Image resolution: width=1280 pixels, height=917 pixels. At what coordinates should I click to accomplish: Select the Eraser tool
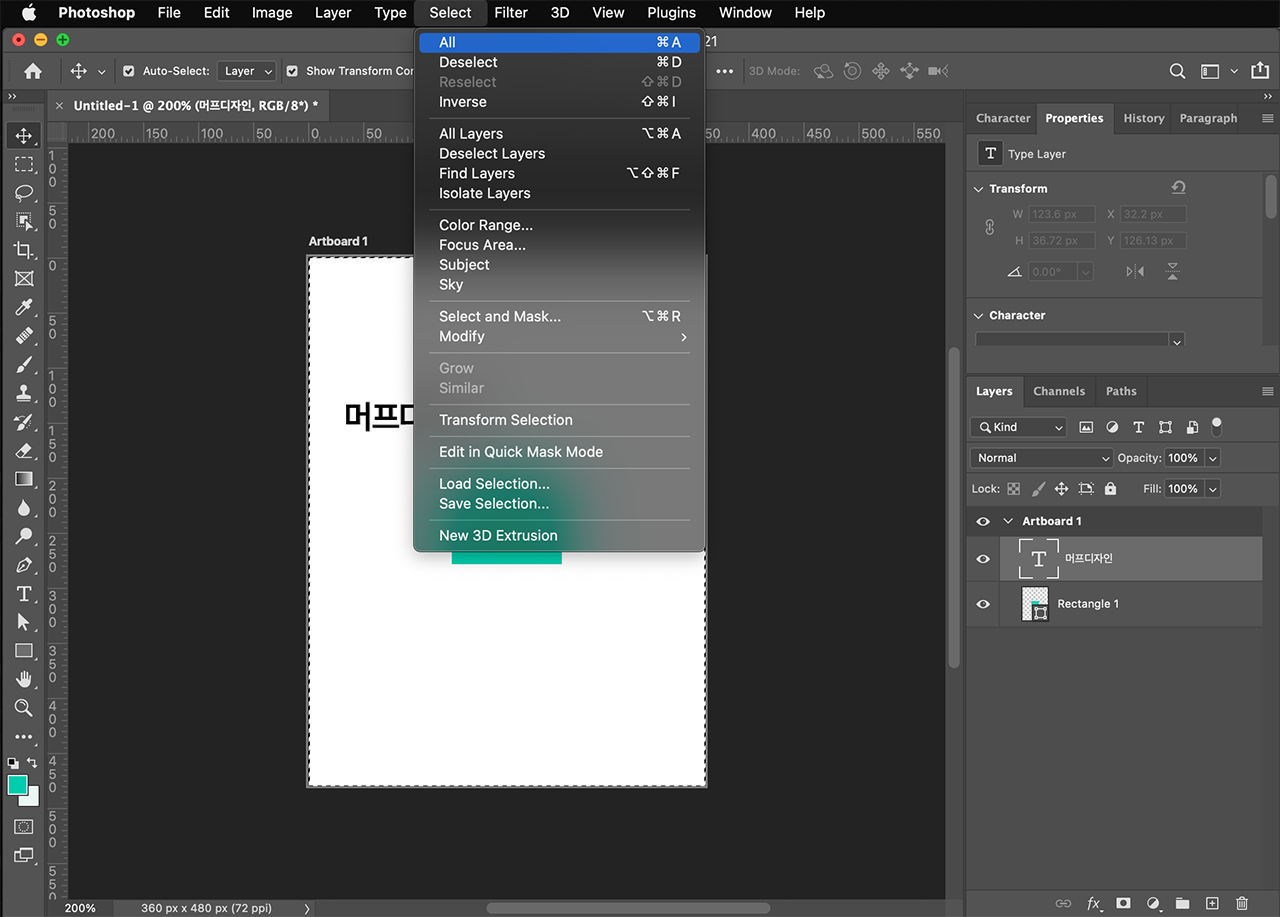coord(24,450)
